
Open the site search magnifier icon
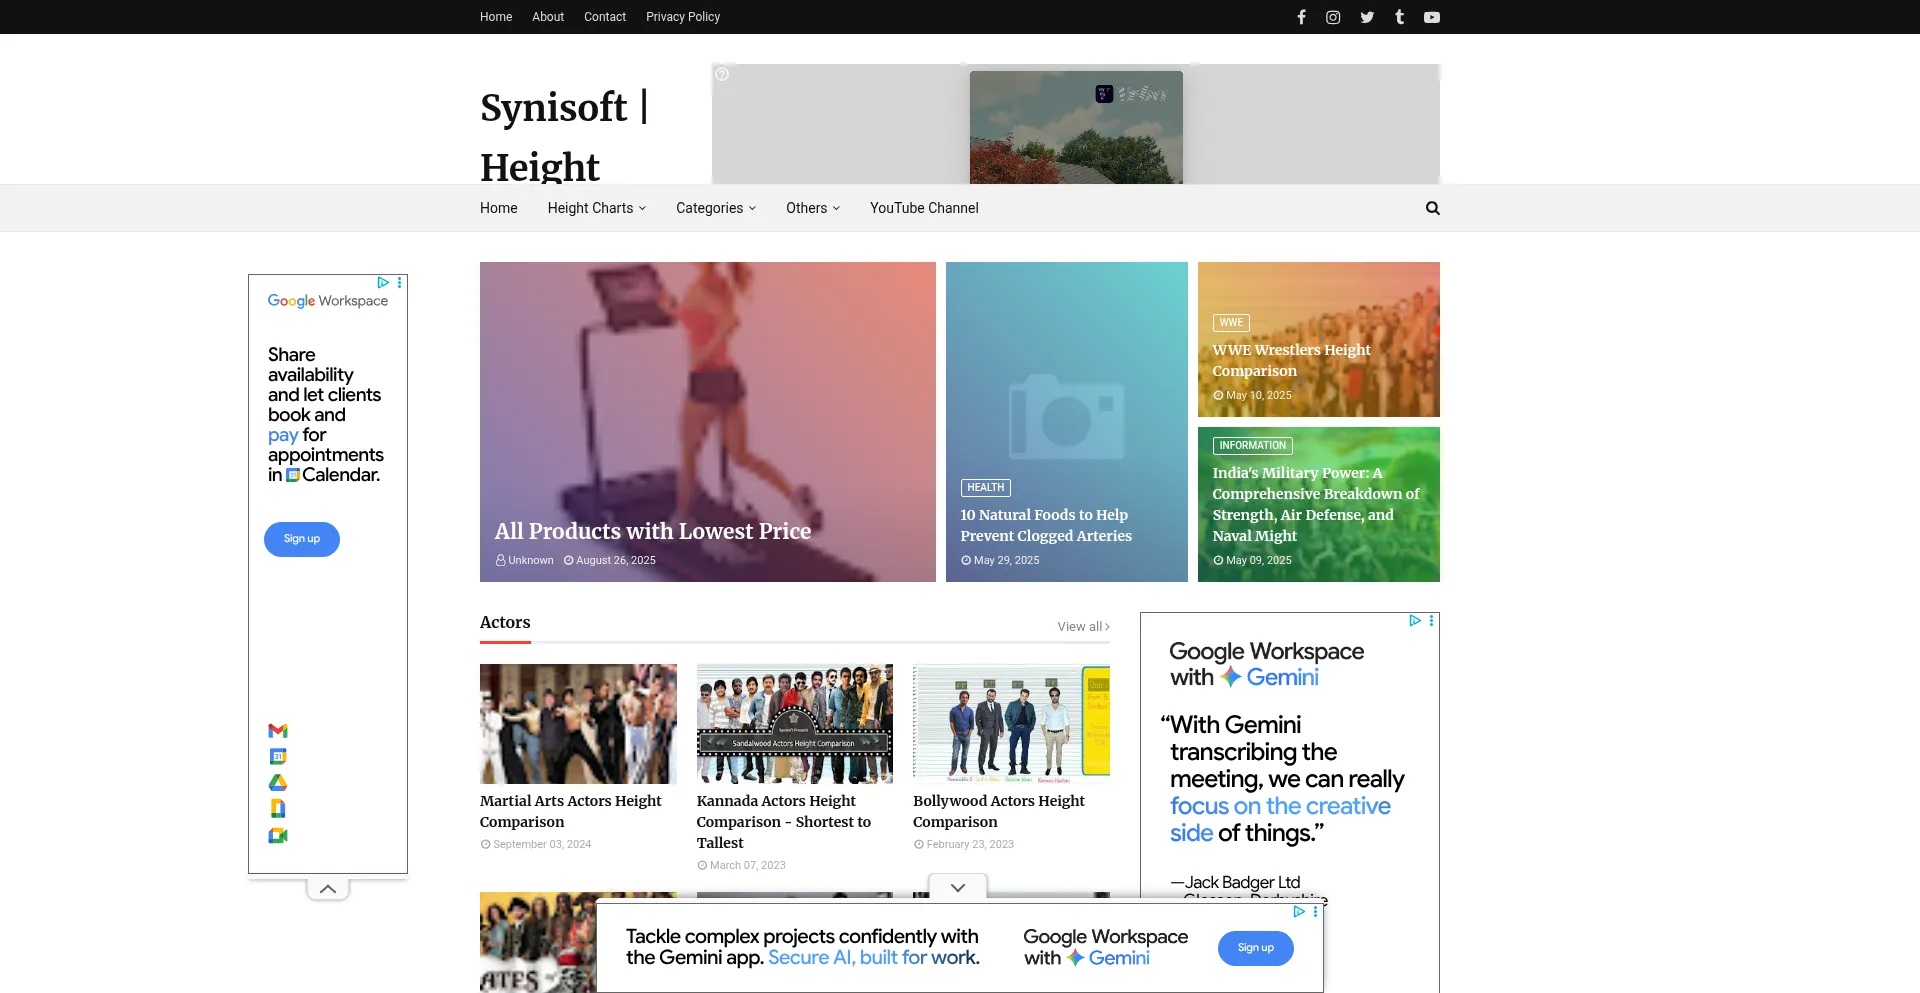tap(1432, 208)
